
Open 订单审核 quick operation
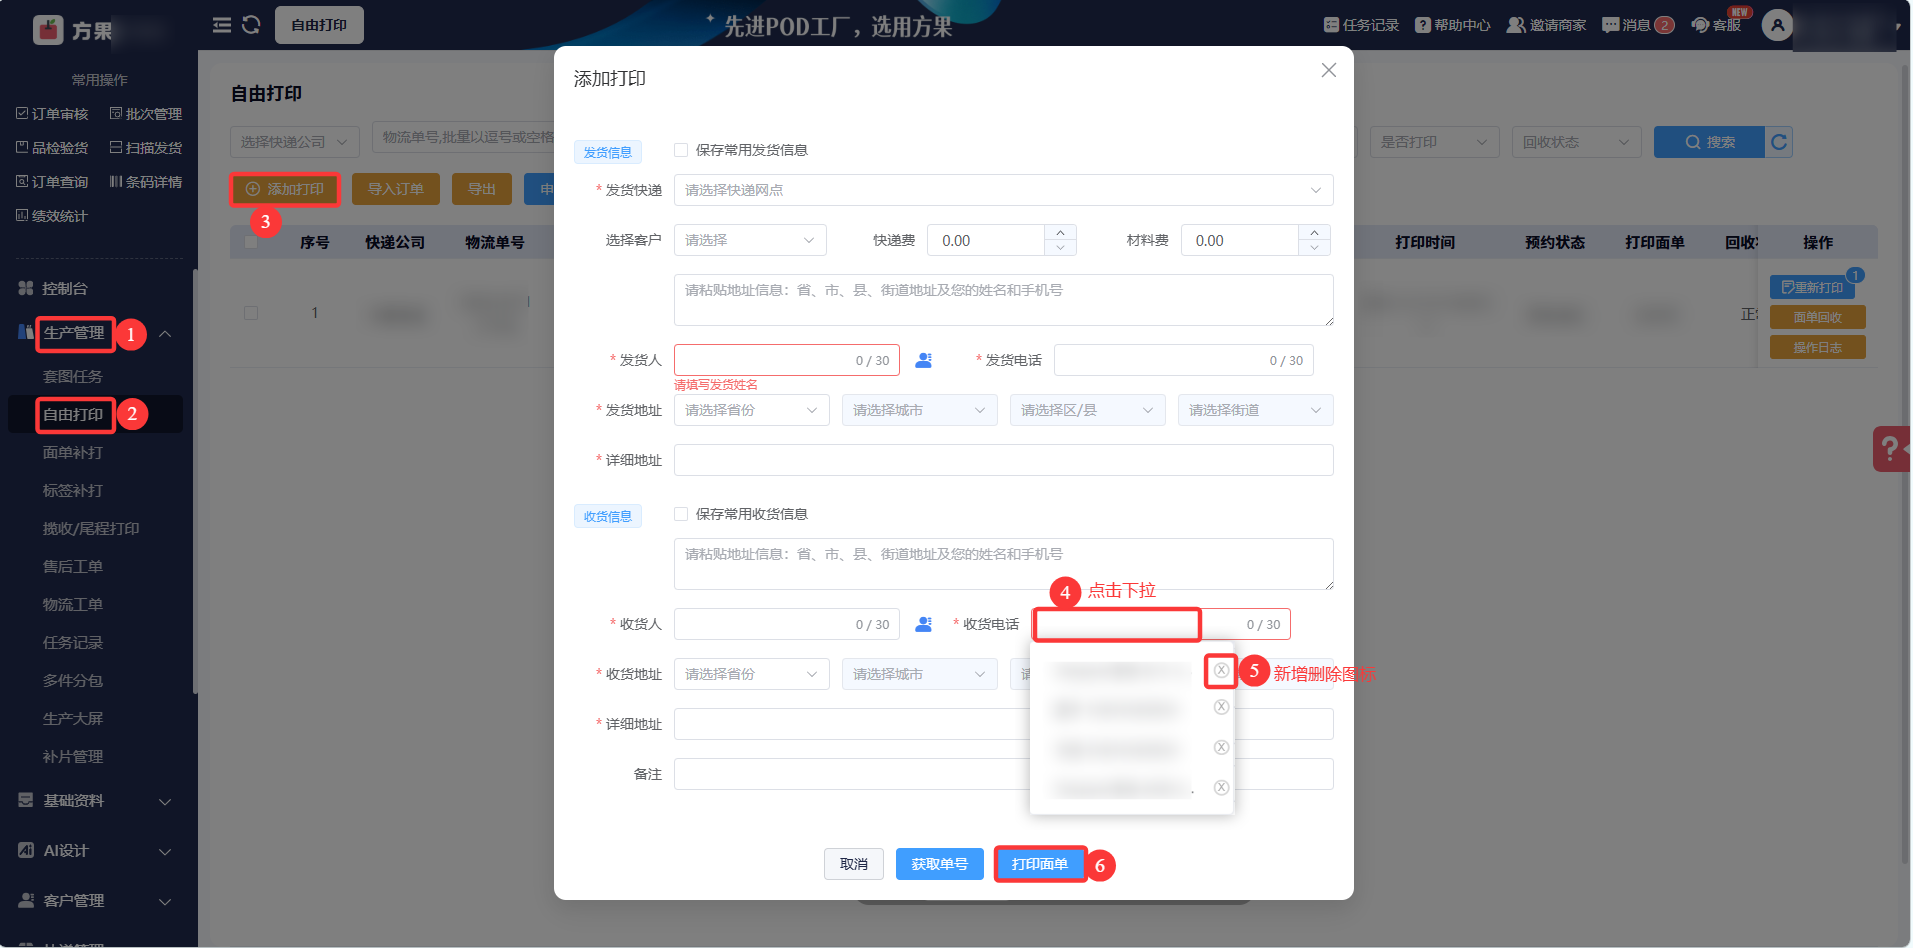[52, 114]
